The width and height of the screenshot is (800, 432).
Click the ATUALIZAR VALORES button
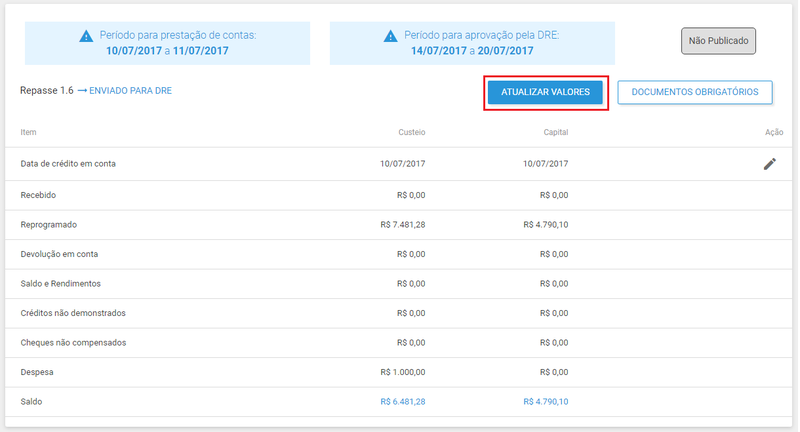click(x=545, y=92)
